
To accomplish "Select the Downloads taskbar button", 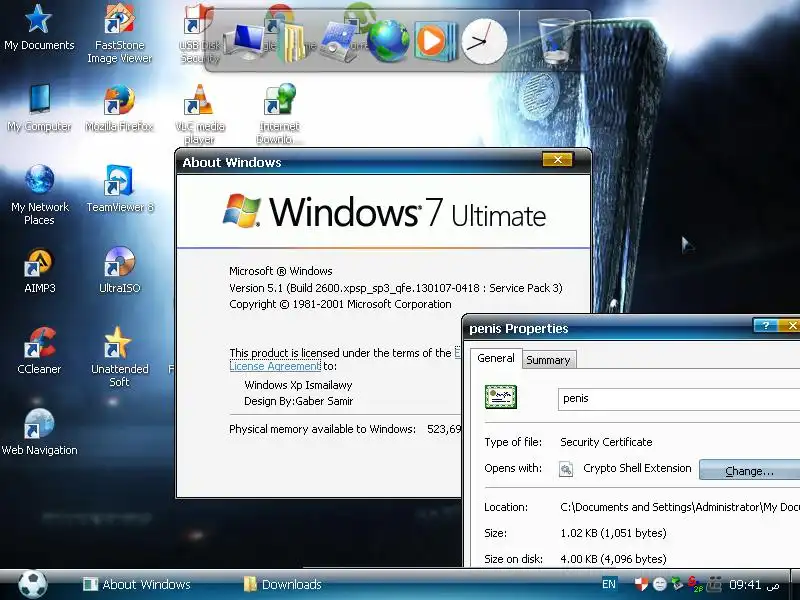I will (x=283, y=584).
